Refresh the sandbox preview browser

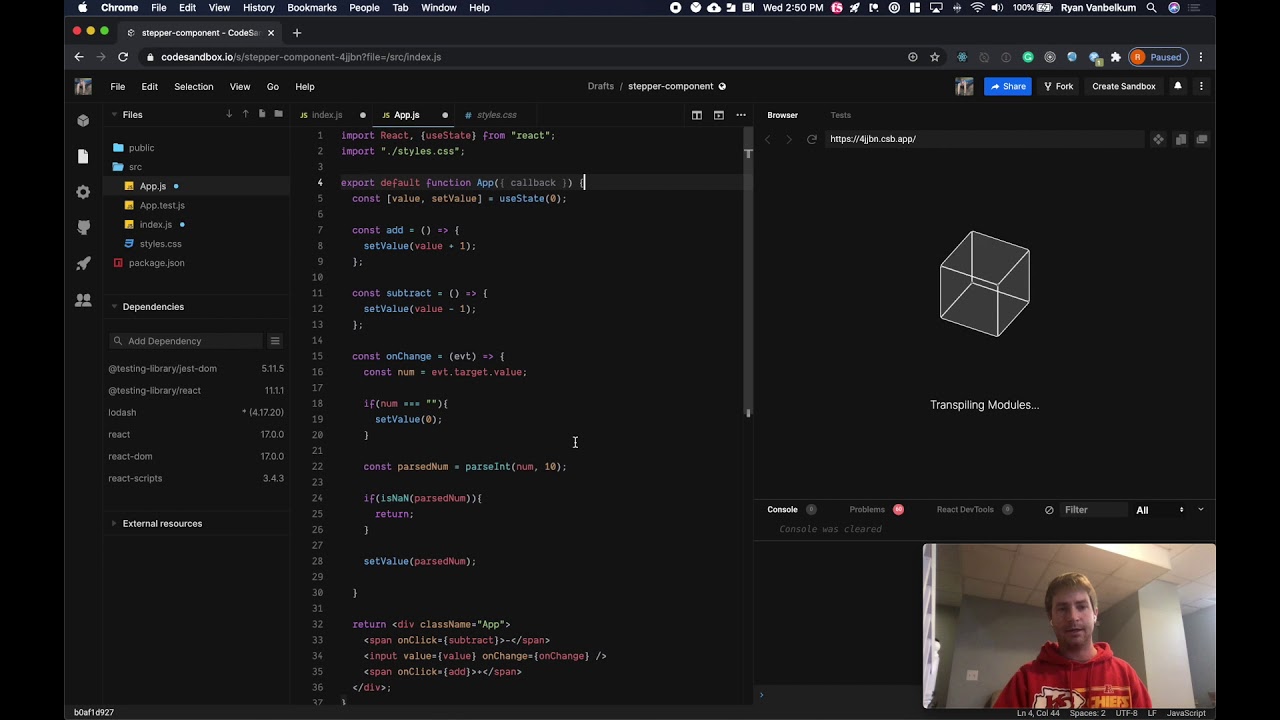[x=812, y=139]
